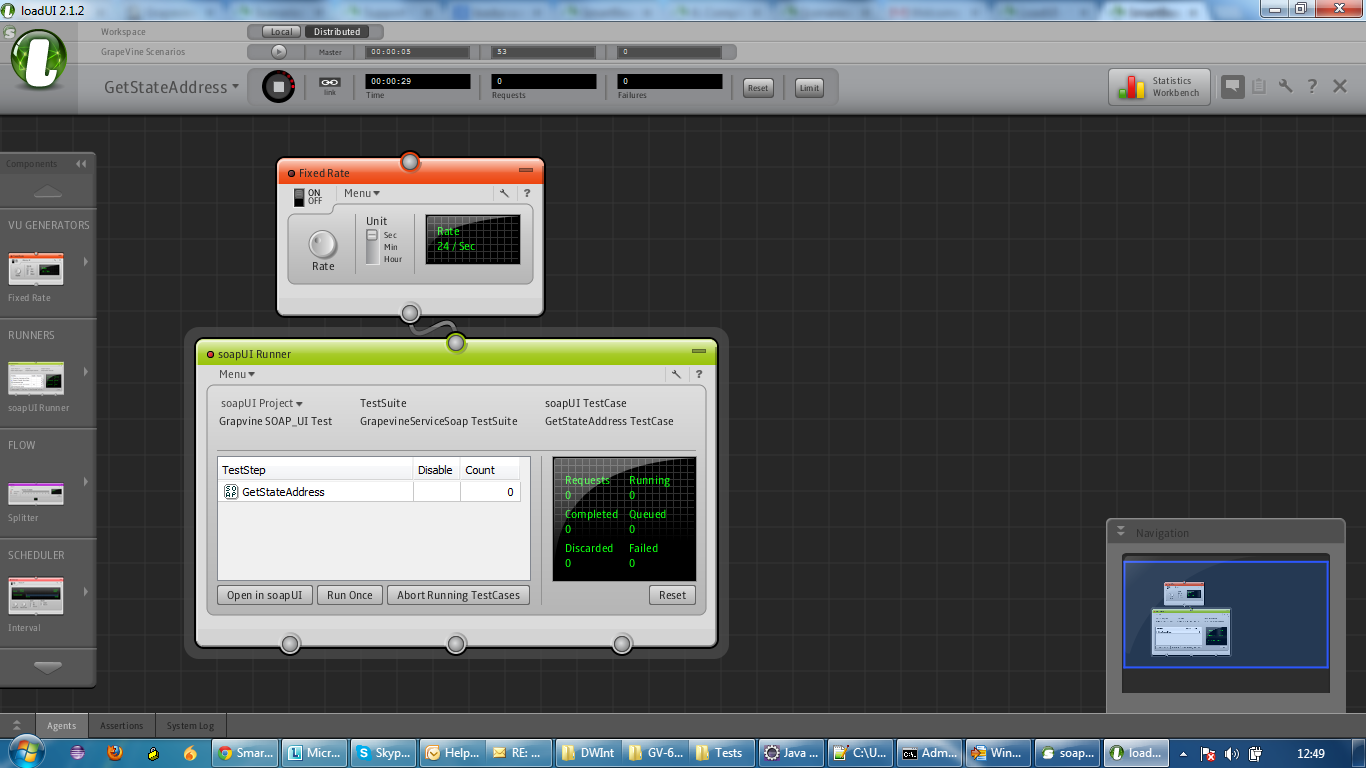
Task: Click the wrench icon in the top-right toolbar
Action: tap(1286, 87)
